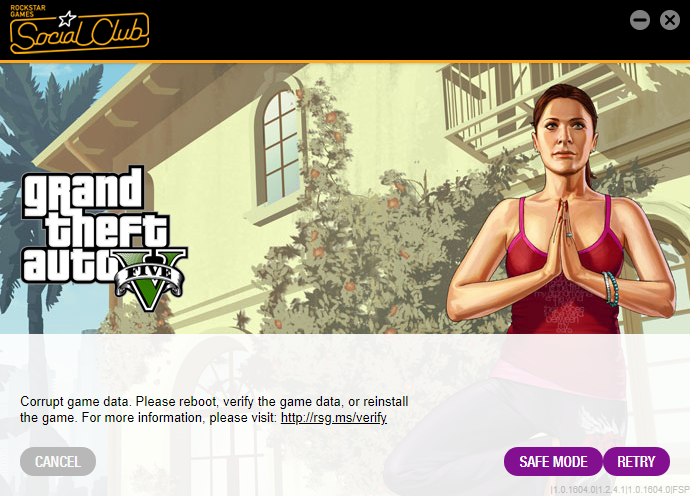Image resolution: width=690 pixels, height=496 pixels.
Task: Click the version number string at bottom right
Action: (620, 489)
